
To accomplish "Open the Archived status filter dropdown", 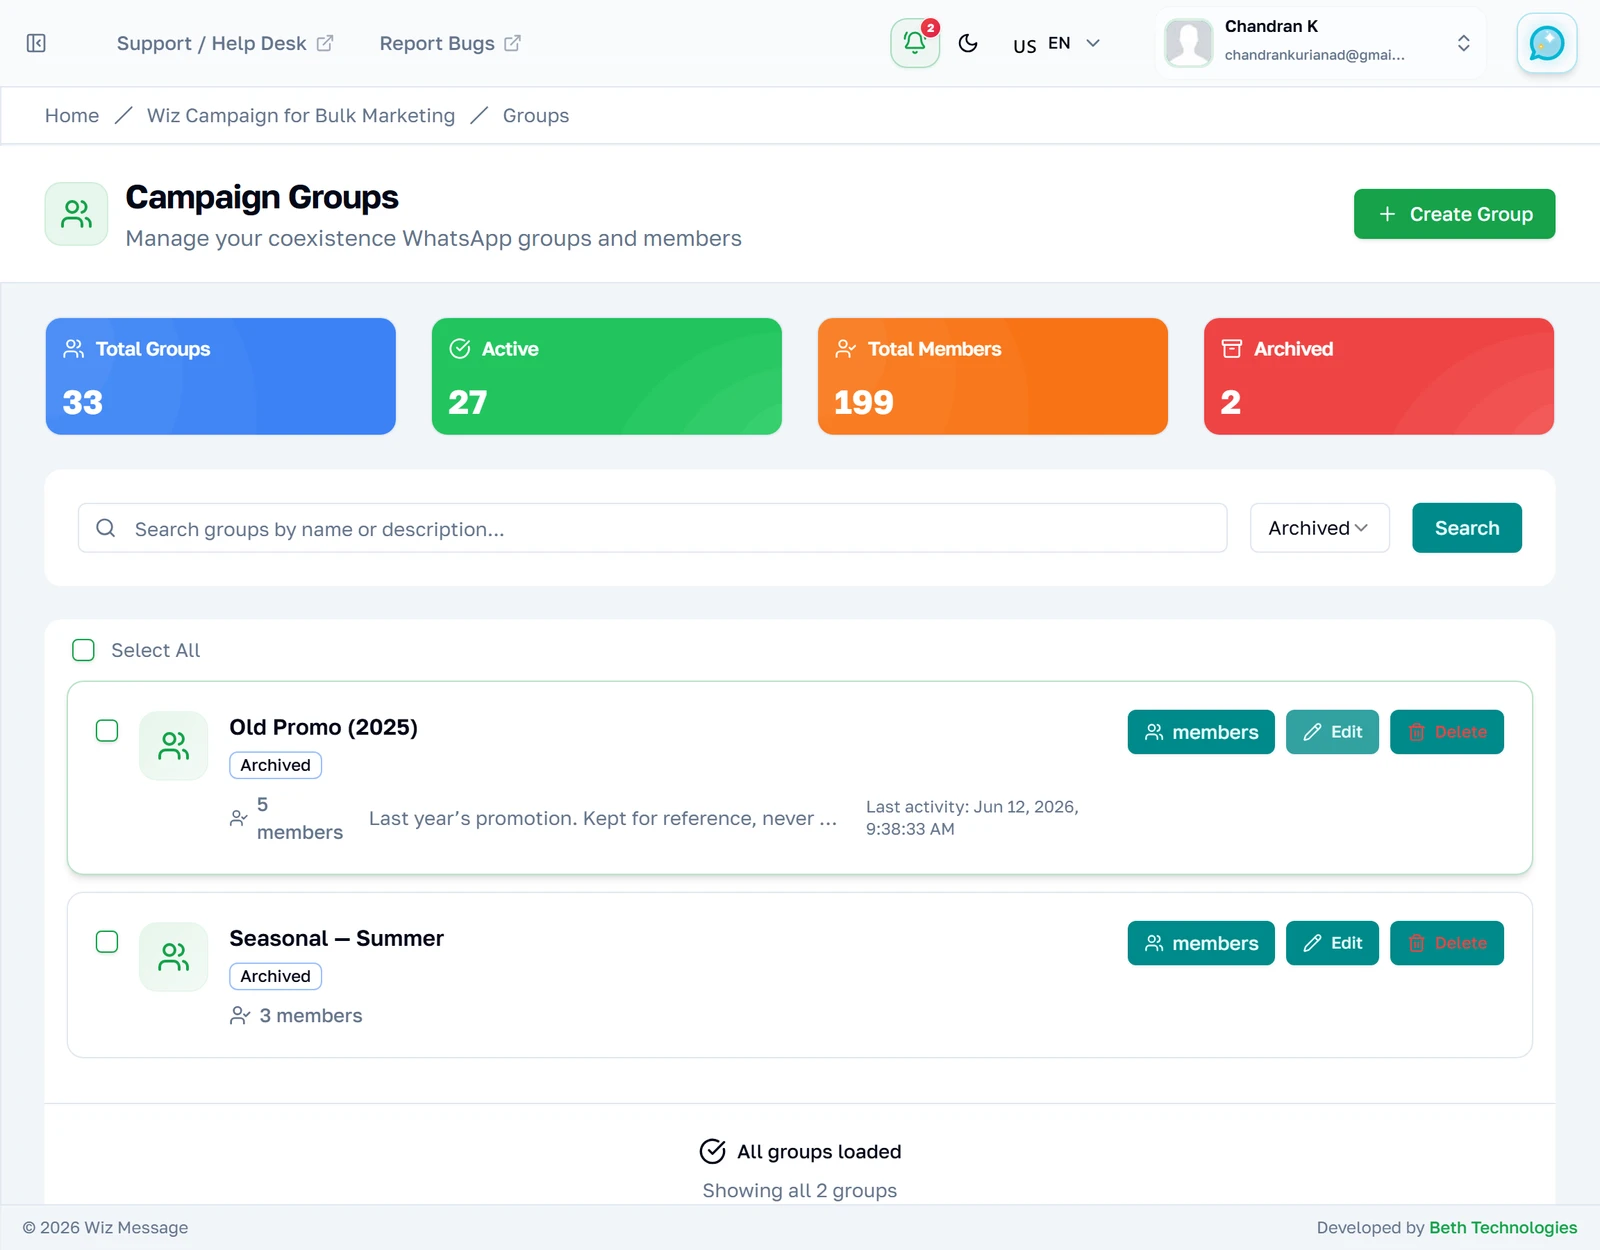I will [x=1320, y=528].
